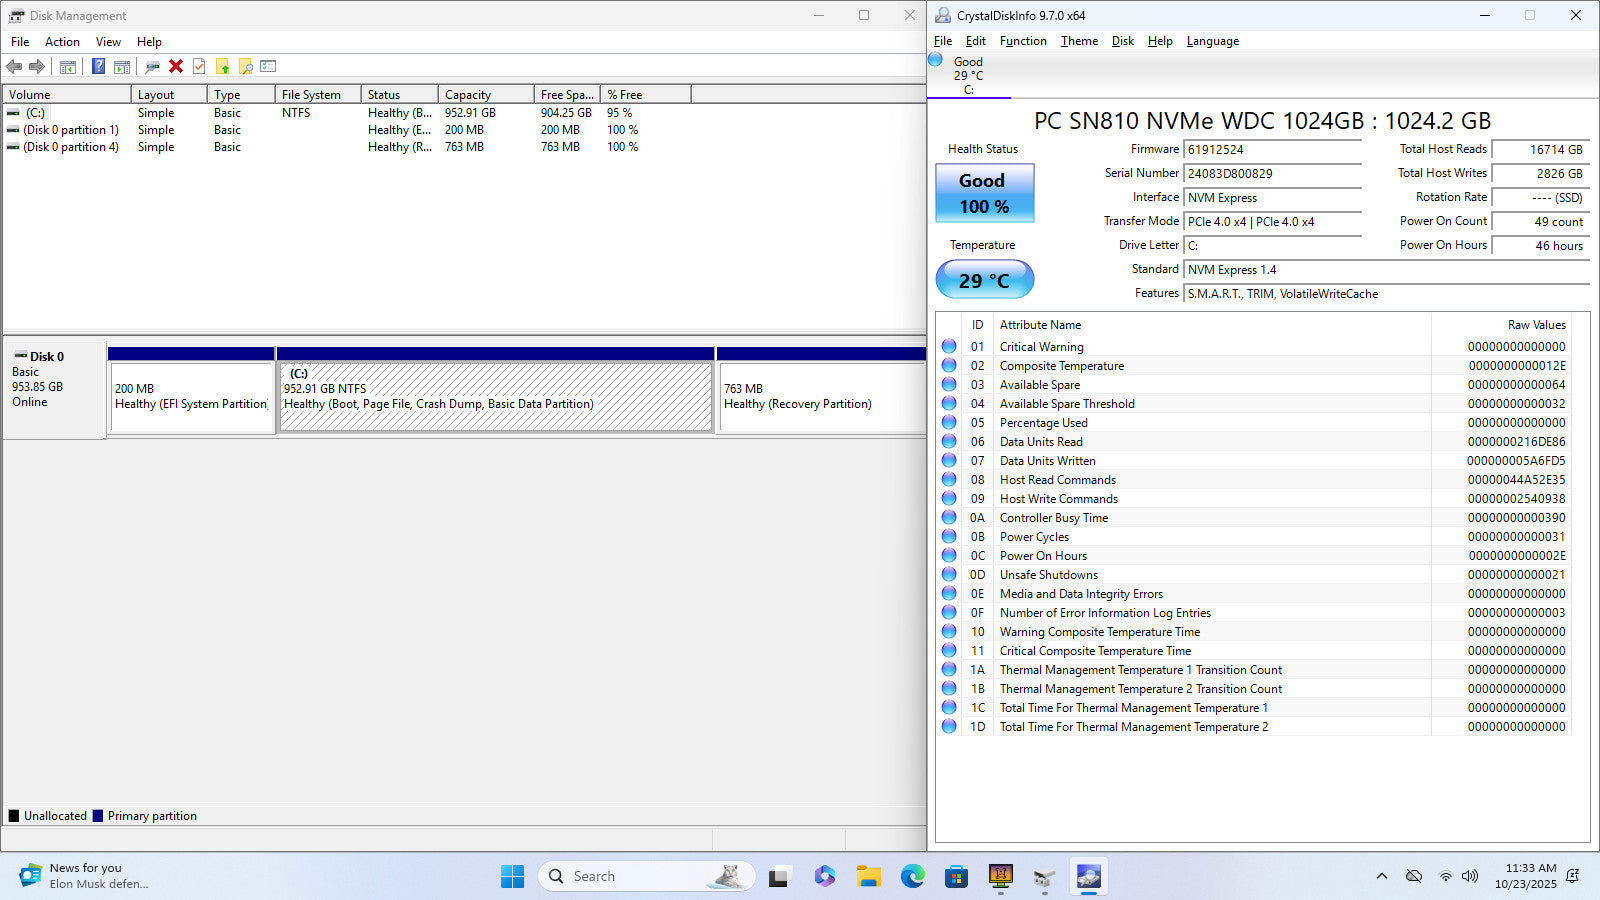Click the Disk 0 label panel
The height and width of the screenshot is (900, 1600).
click(55, 390)
